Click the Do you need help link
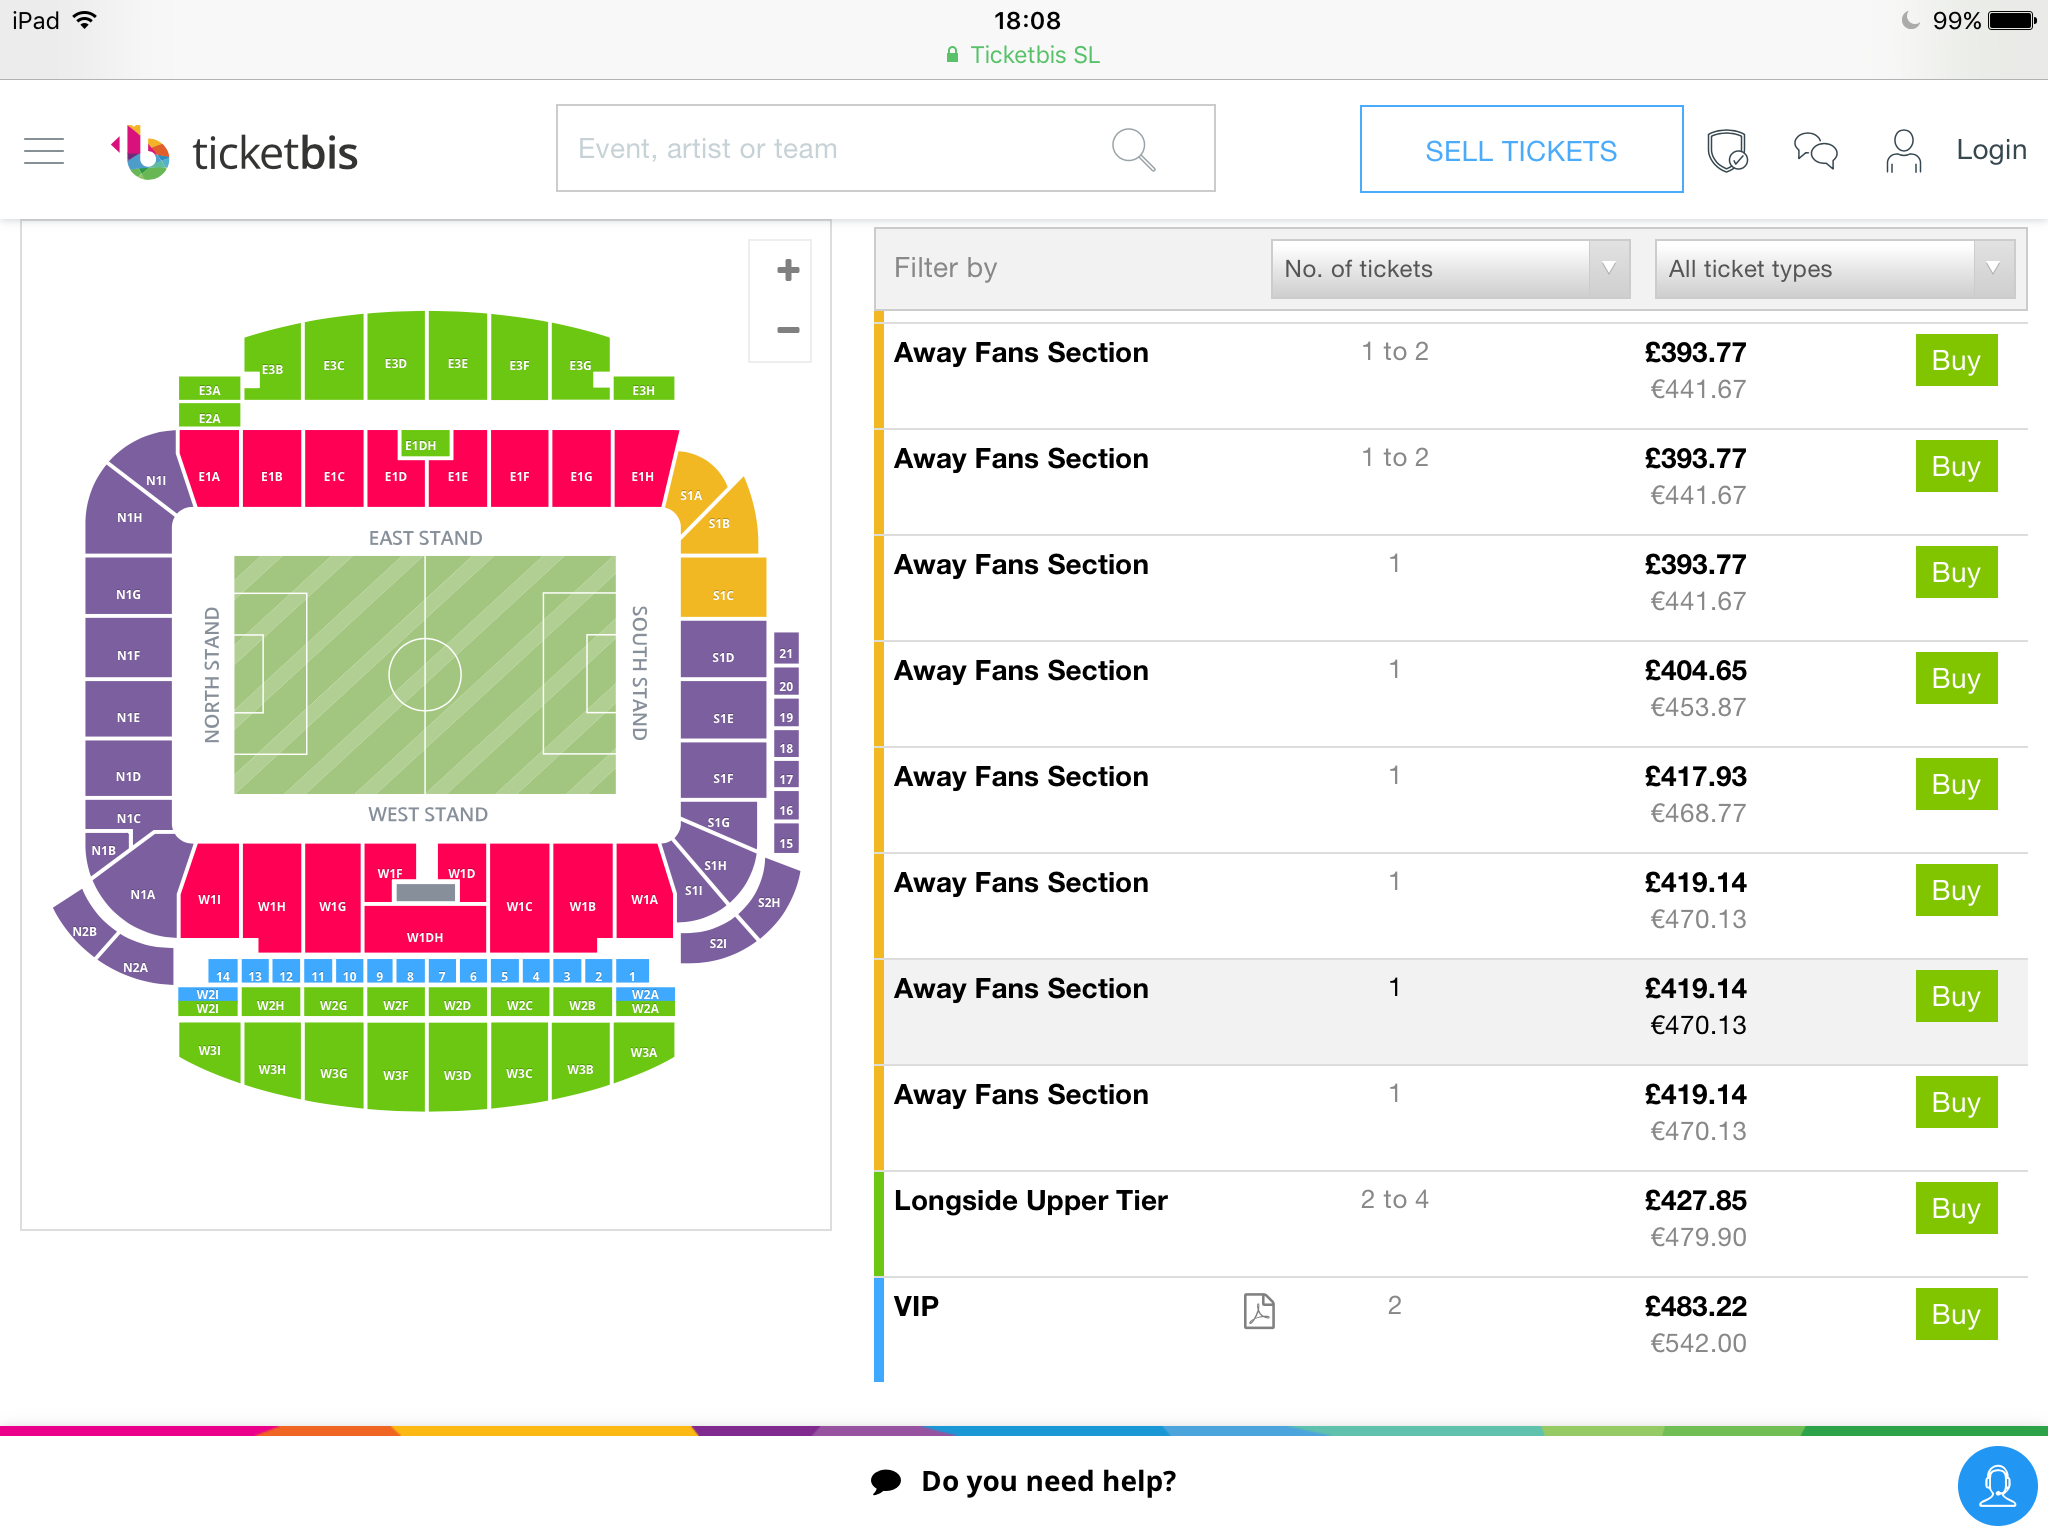 coord(1048,1481)
